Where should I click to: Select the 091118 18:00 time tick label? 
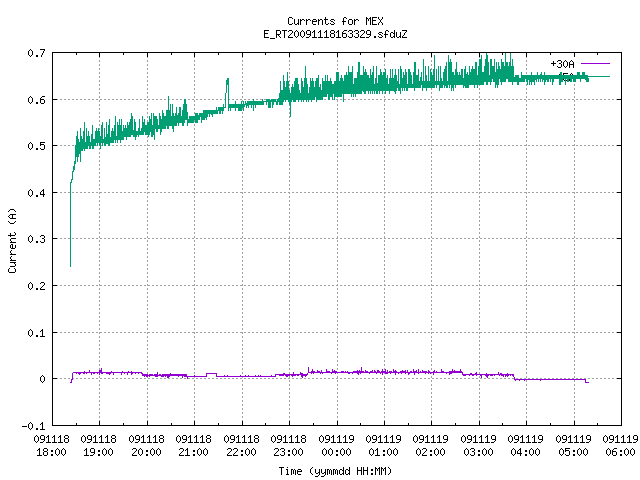(51, 446)
